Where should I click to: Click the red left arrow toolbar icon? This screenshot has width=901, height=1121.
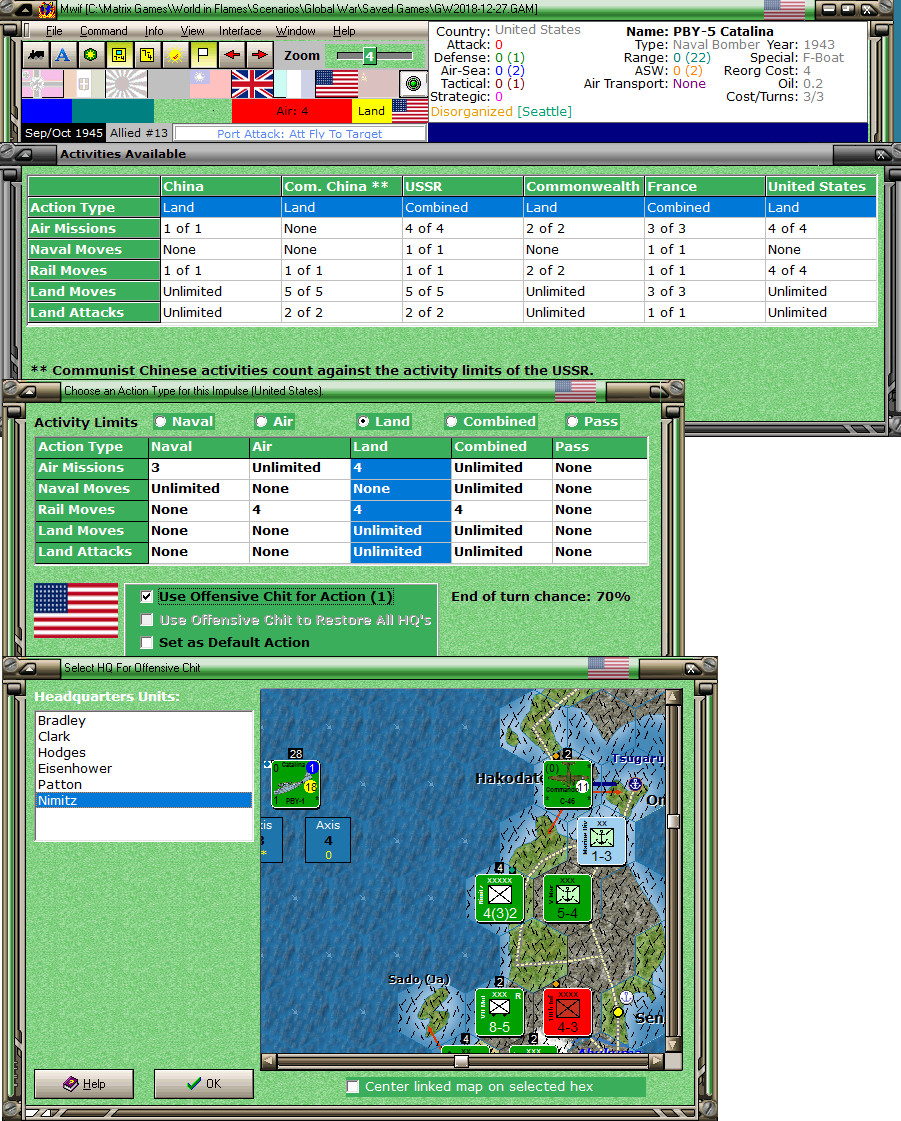click(x=232, y=55)
